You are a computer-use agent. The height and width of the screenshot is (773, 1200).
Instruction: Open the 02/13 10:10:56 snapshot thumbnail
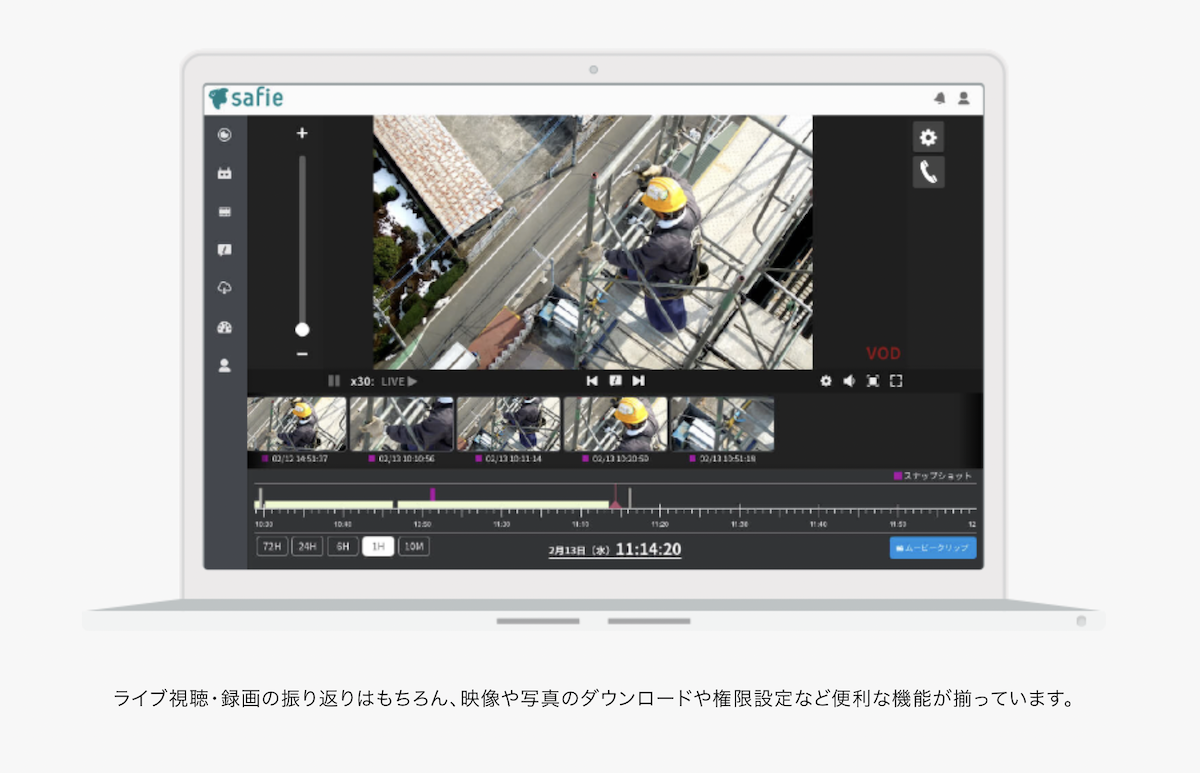click(402, 423)
